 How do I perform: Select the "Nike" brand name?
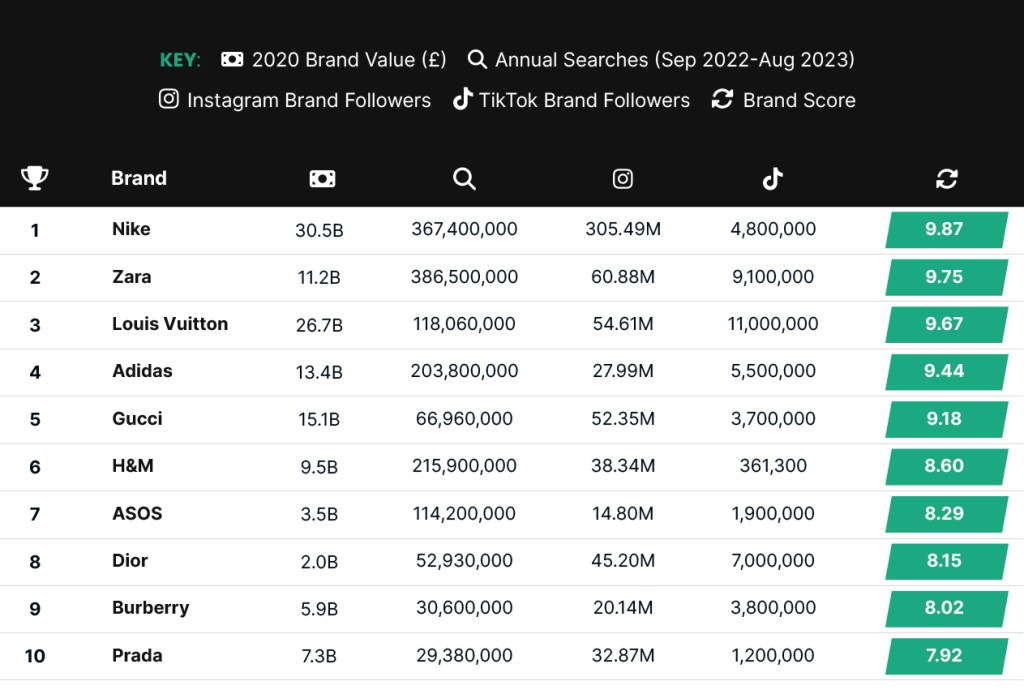click(x=131, y=229)
